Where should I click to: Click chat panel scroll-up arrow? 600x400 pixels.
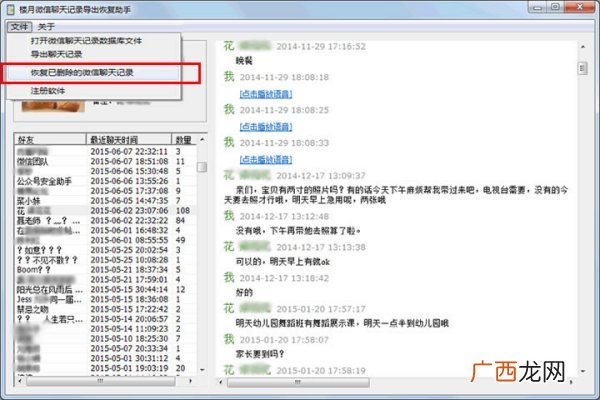(x=583, y=47)
